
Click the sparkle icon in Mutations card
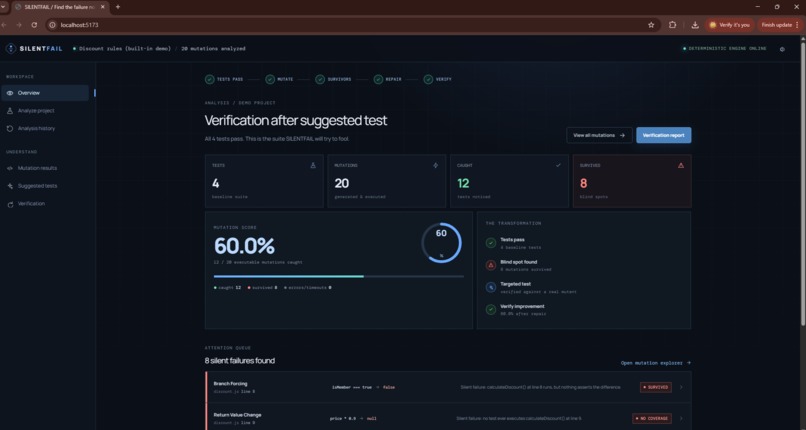[x=435, y=165]
